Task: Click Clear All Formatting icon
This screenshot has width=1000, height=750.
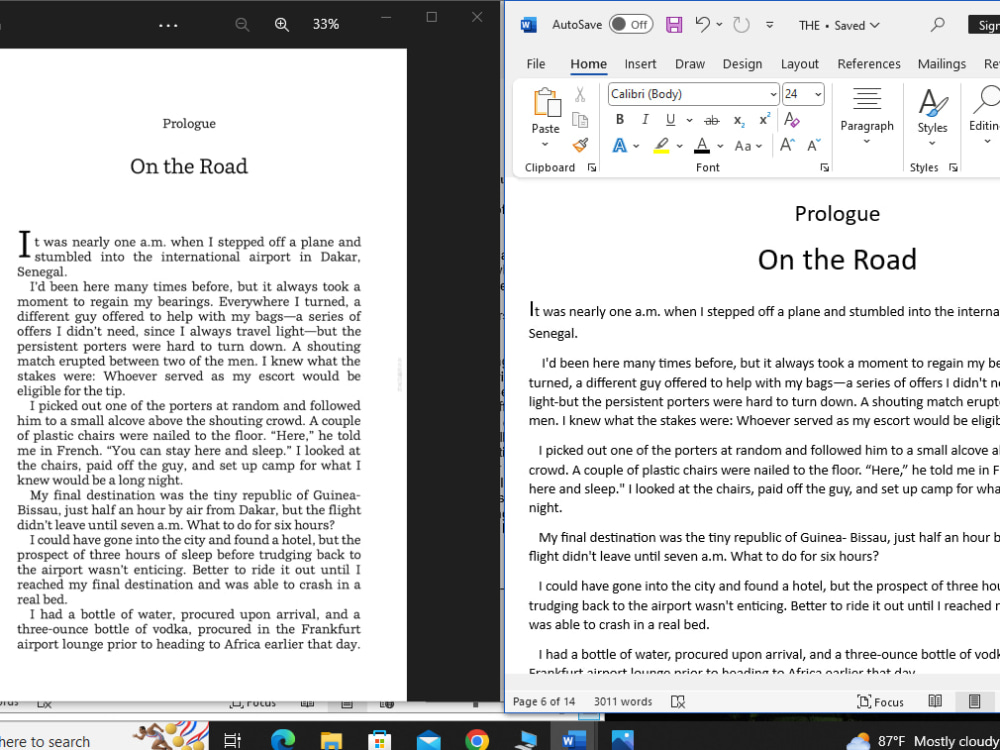Action: [x=791, y=119]
